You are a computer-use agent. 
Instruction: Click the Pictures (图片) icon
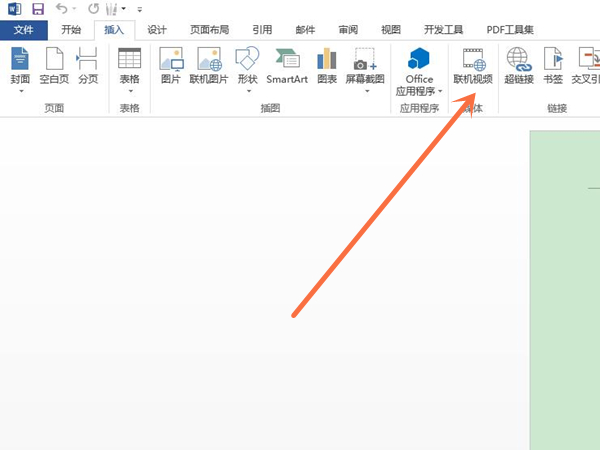(x=171, y=62)
